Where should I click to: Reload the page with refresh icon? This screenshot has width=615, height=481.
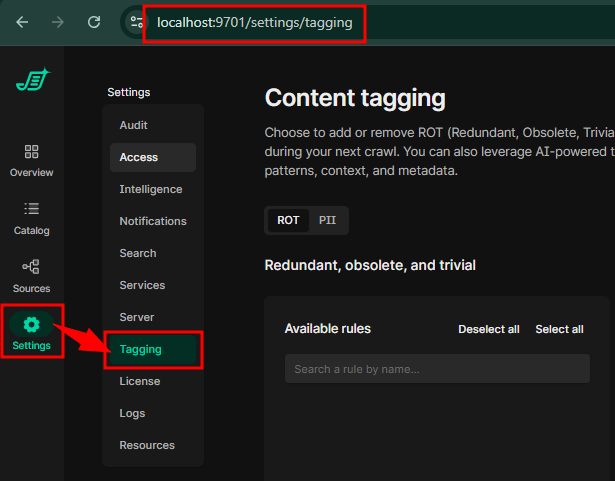94,21
